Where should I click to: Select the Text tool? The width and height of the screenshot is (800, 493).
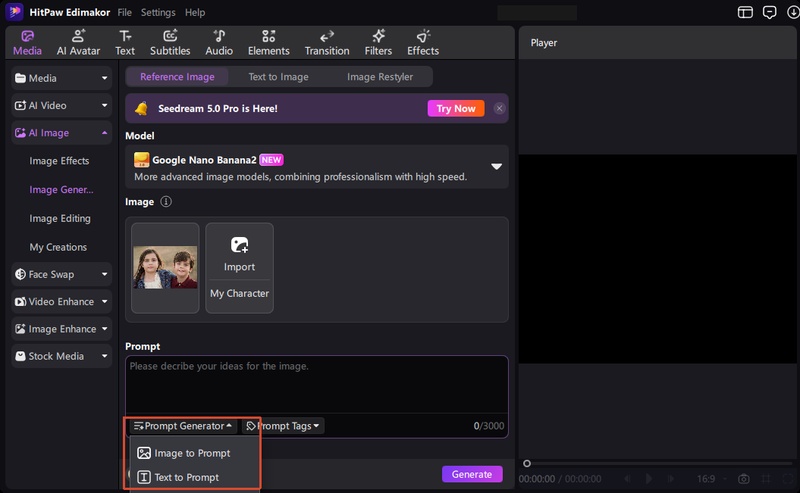click(124, 43)
